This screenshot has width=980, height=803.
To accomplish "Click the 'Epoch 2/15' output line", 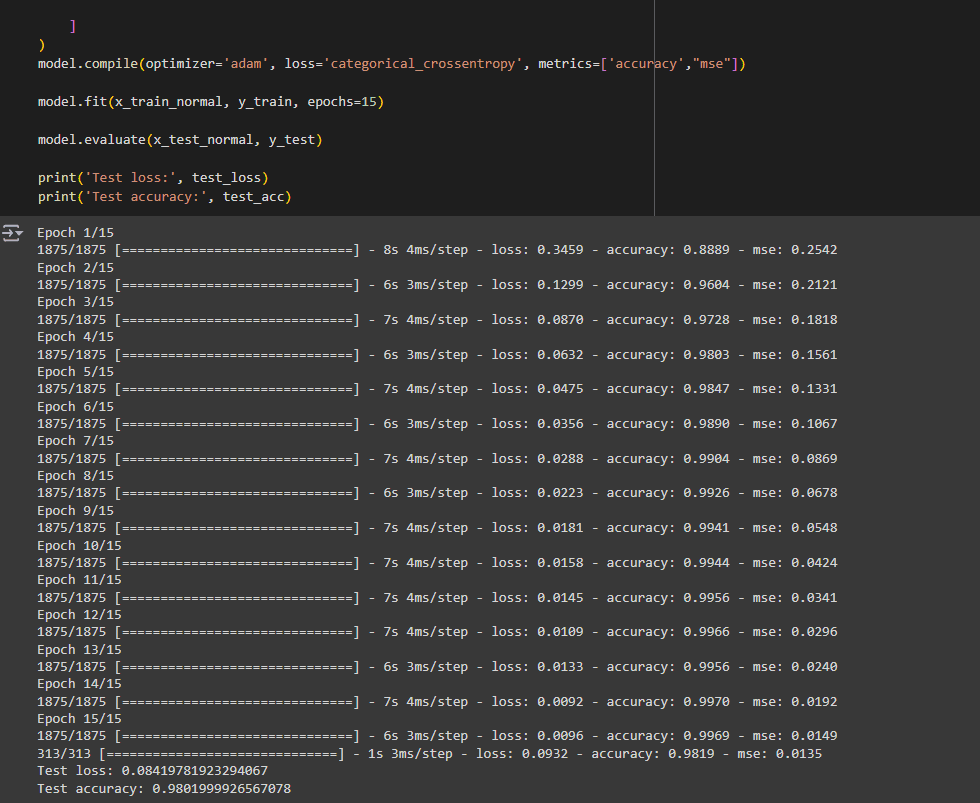I will click(x=76, y=267).
